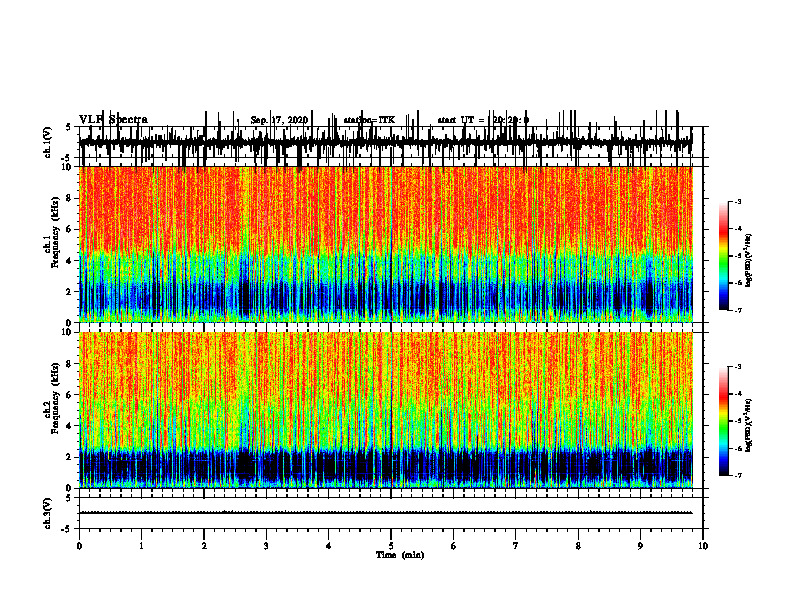Screen dimensions: 792x612
Task: Click the "VLF Spectra" plot title
Action: pyautogui.click(x=113, y=120)
